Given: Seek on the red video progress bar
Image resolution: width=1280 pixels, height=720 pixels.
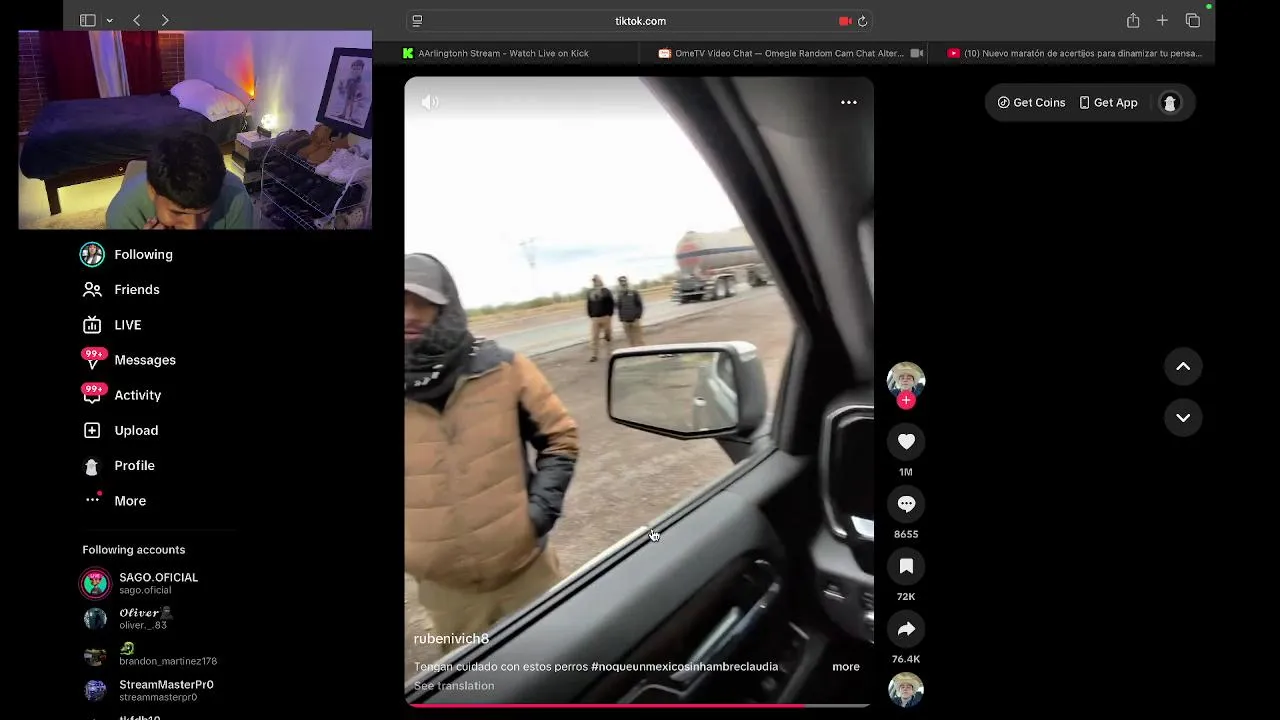Looking at the screenshot, I should [x=638, y=705].
